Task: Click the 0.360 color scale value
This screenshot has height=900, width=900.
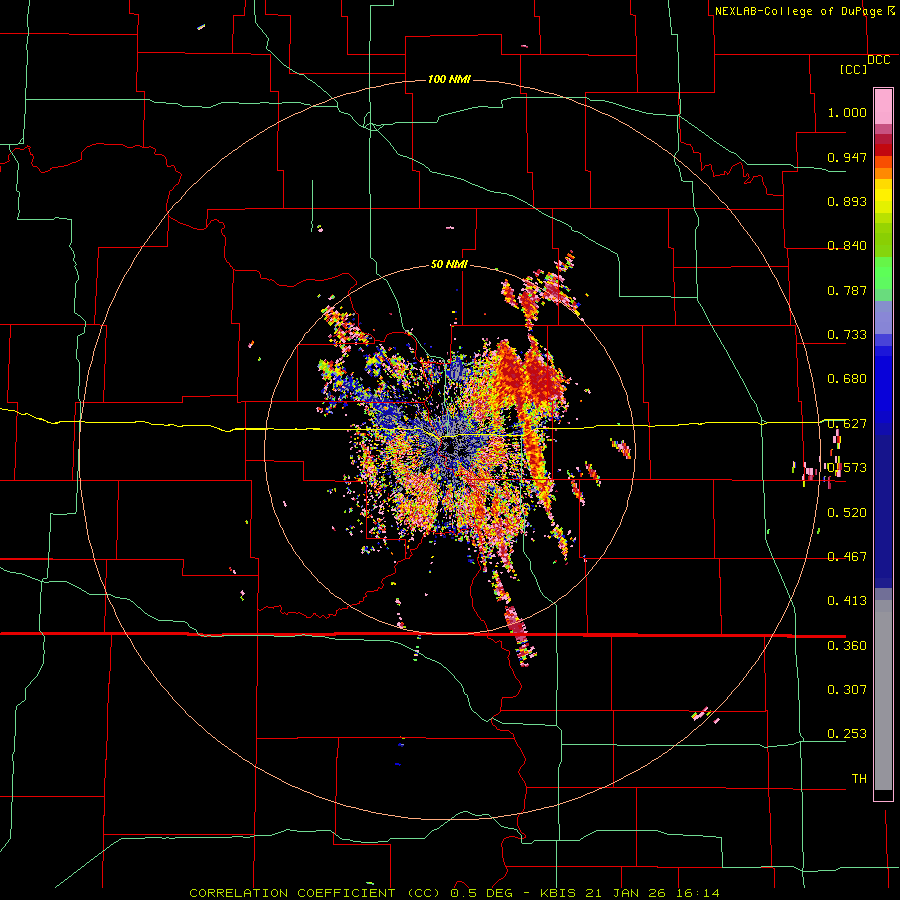Action: pyautogui.click(x=847, y=645)
